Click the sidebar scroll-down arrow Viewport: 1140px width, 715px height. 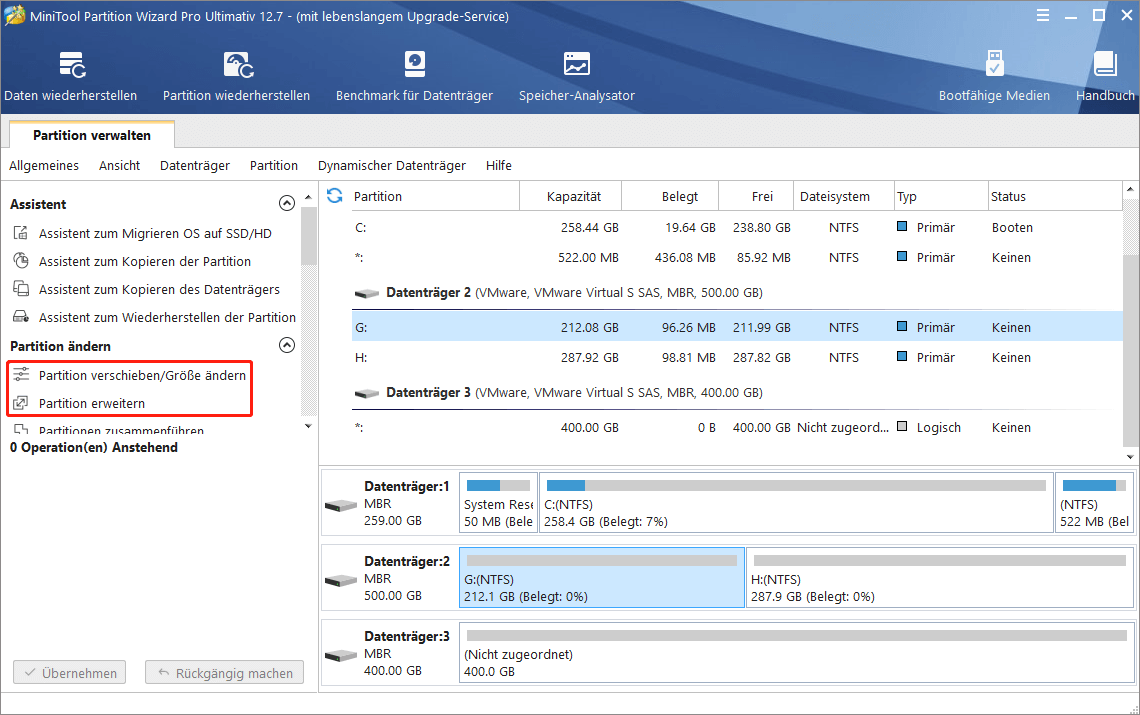pyautogui.click(x=308, y=426)
